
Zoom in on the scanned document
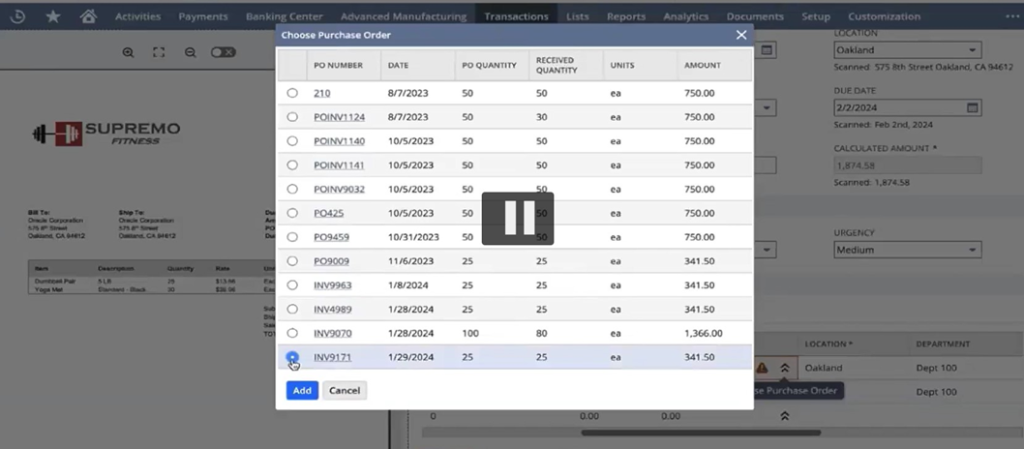(x=128, y=52)
